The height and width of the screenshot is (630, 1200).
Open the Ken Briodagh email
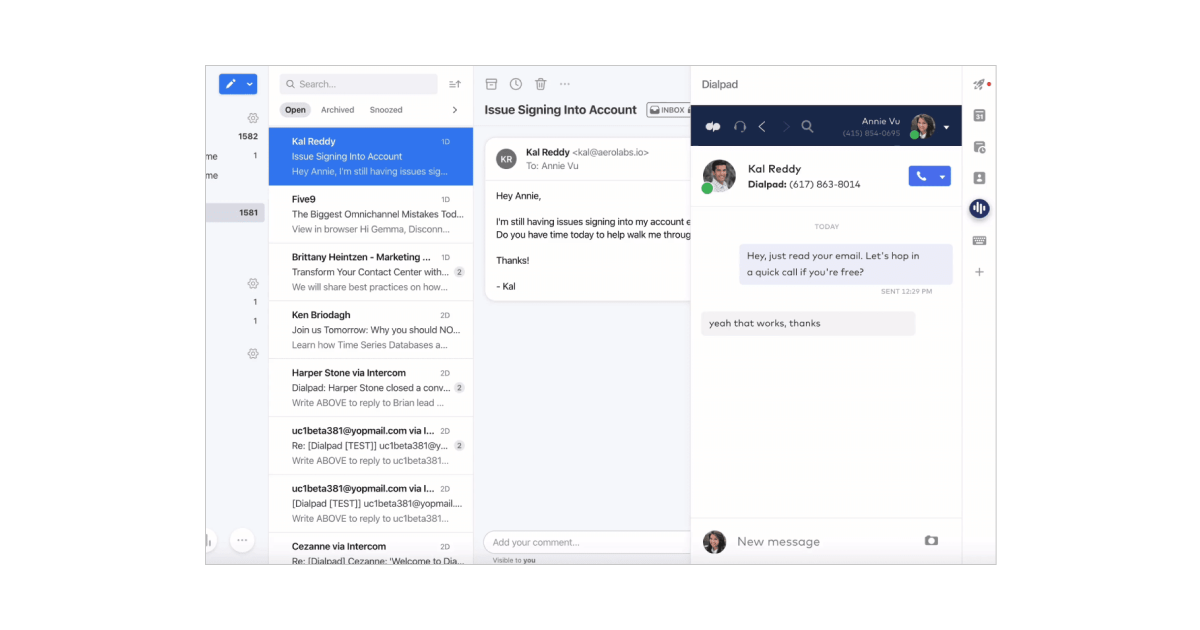click(x=370, y=330)
